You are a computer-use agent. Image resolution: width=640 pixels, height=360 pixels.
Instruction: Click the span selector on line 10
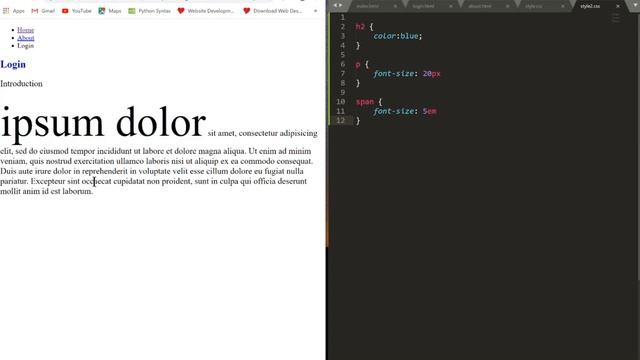coord(364,102)
